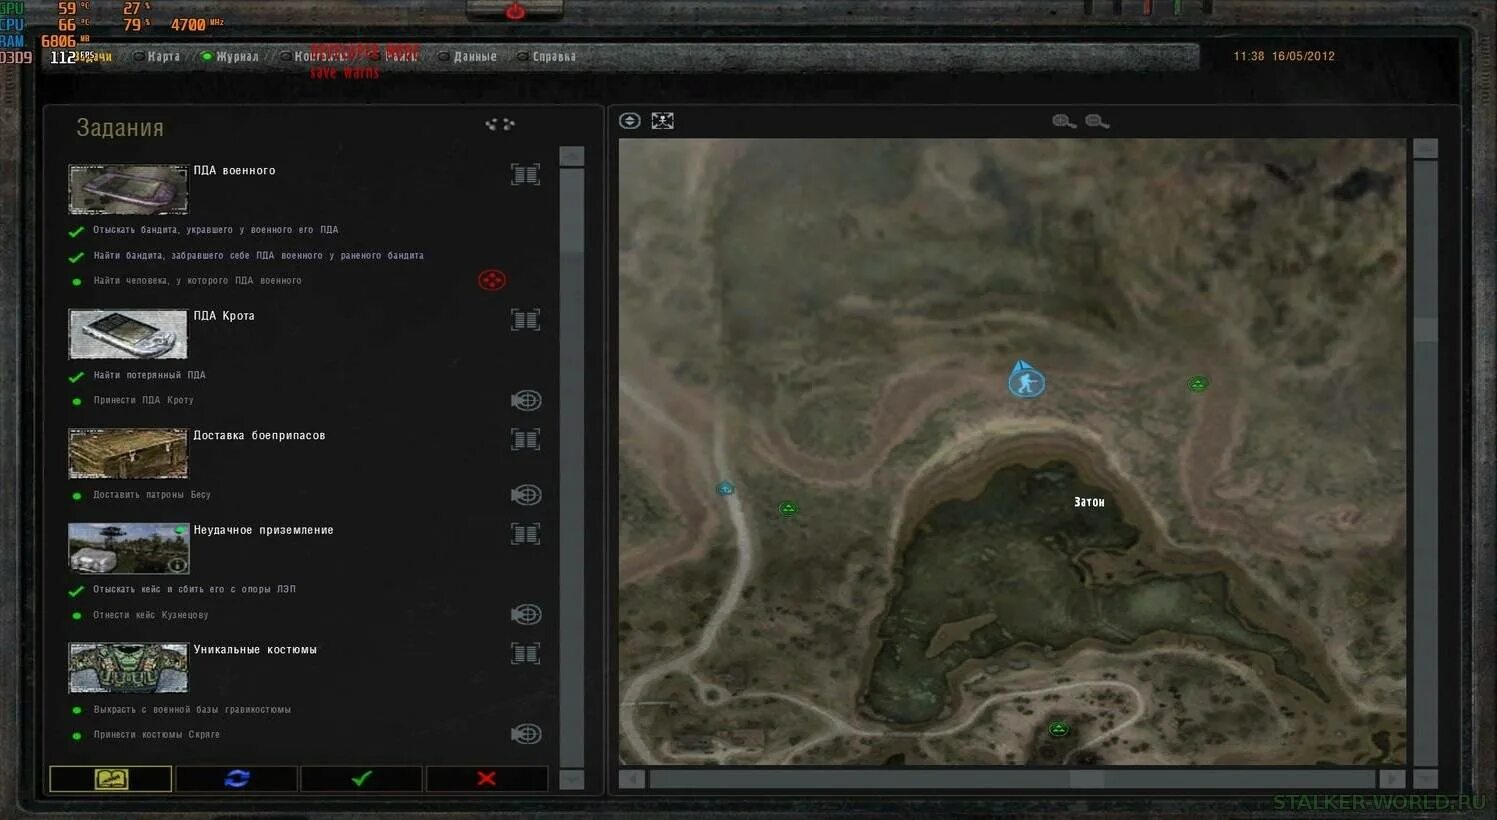Click the red power button at top
The image size is (1497, 820).
(515, 11)
